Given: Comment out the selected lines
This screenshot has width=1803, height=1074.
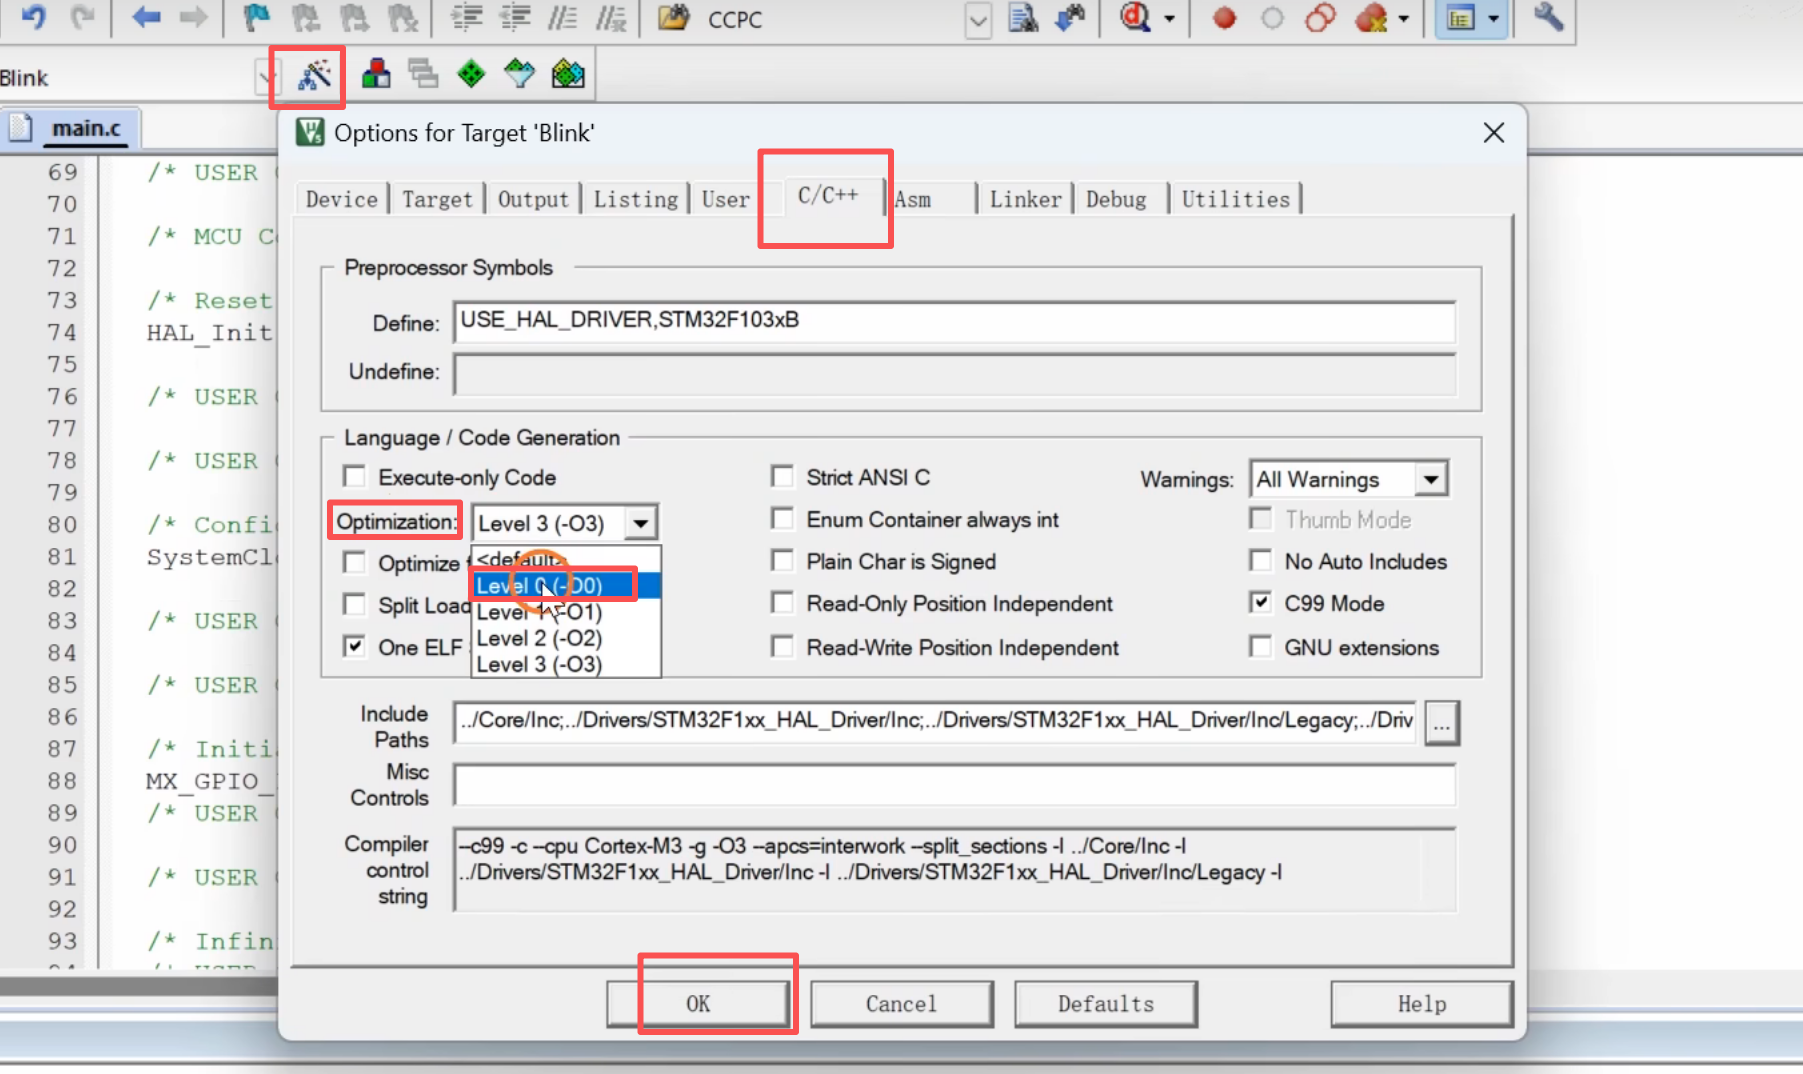Looking at the screenshot, I should coord(562,18).
